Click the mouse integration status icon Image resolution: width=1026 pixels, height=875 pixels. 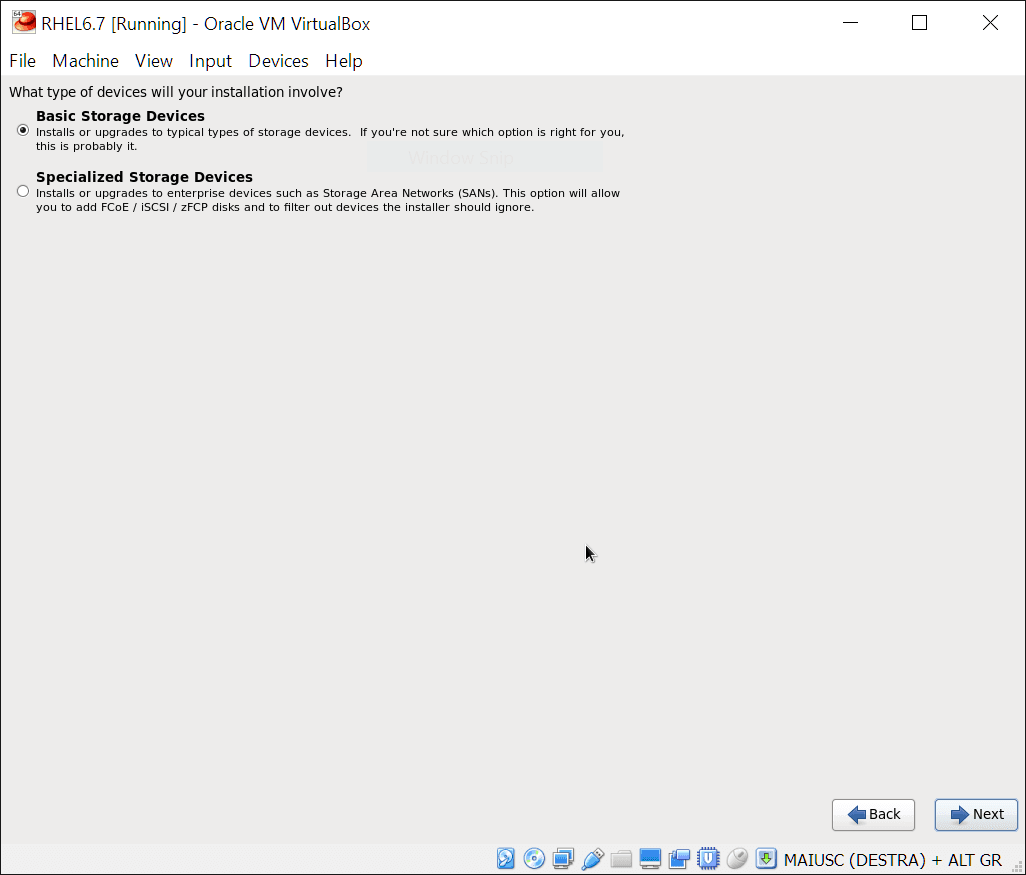pos(737,858)
